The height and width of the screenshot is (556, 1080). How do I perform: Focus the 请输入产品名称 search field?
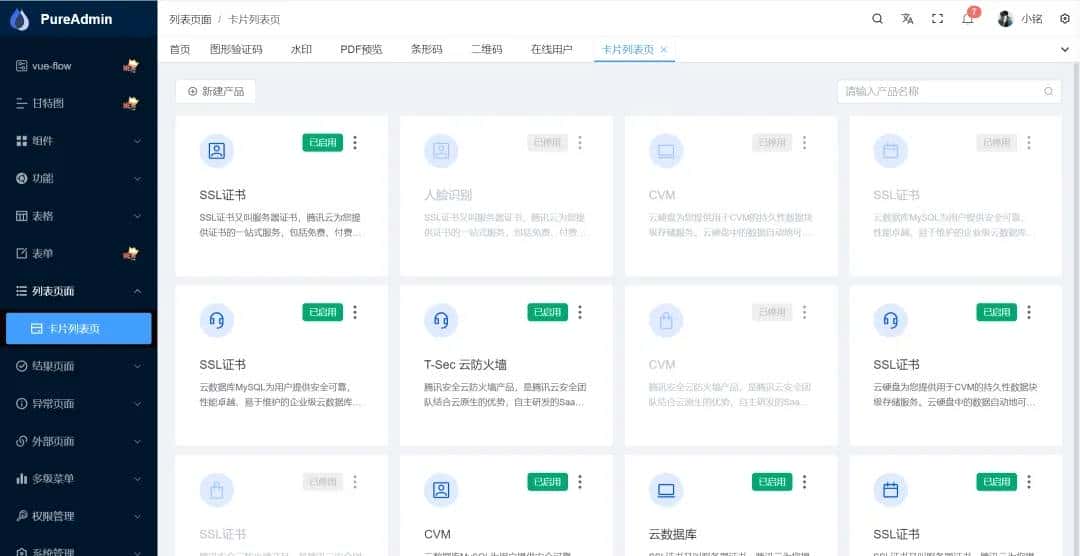click(x=949, y=91)
